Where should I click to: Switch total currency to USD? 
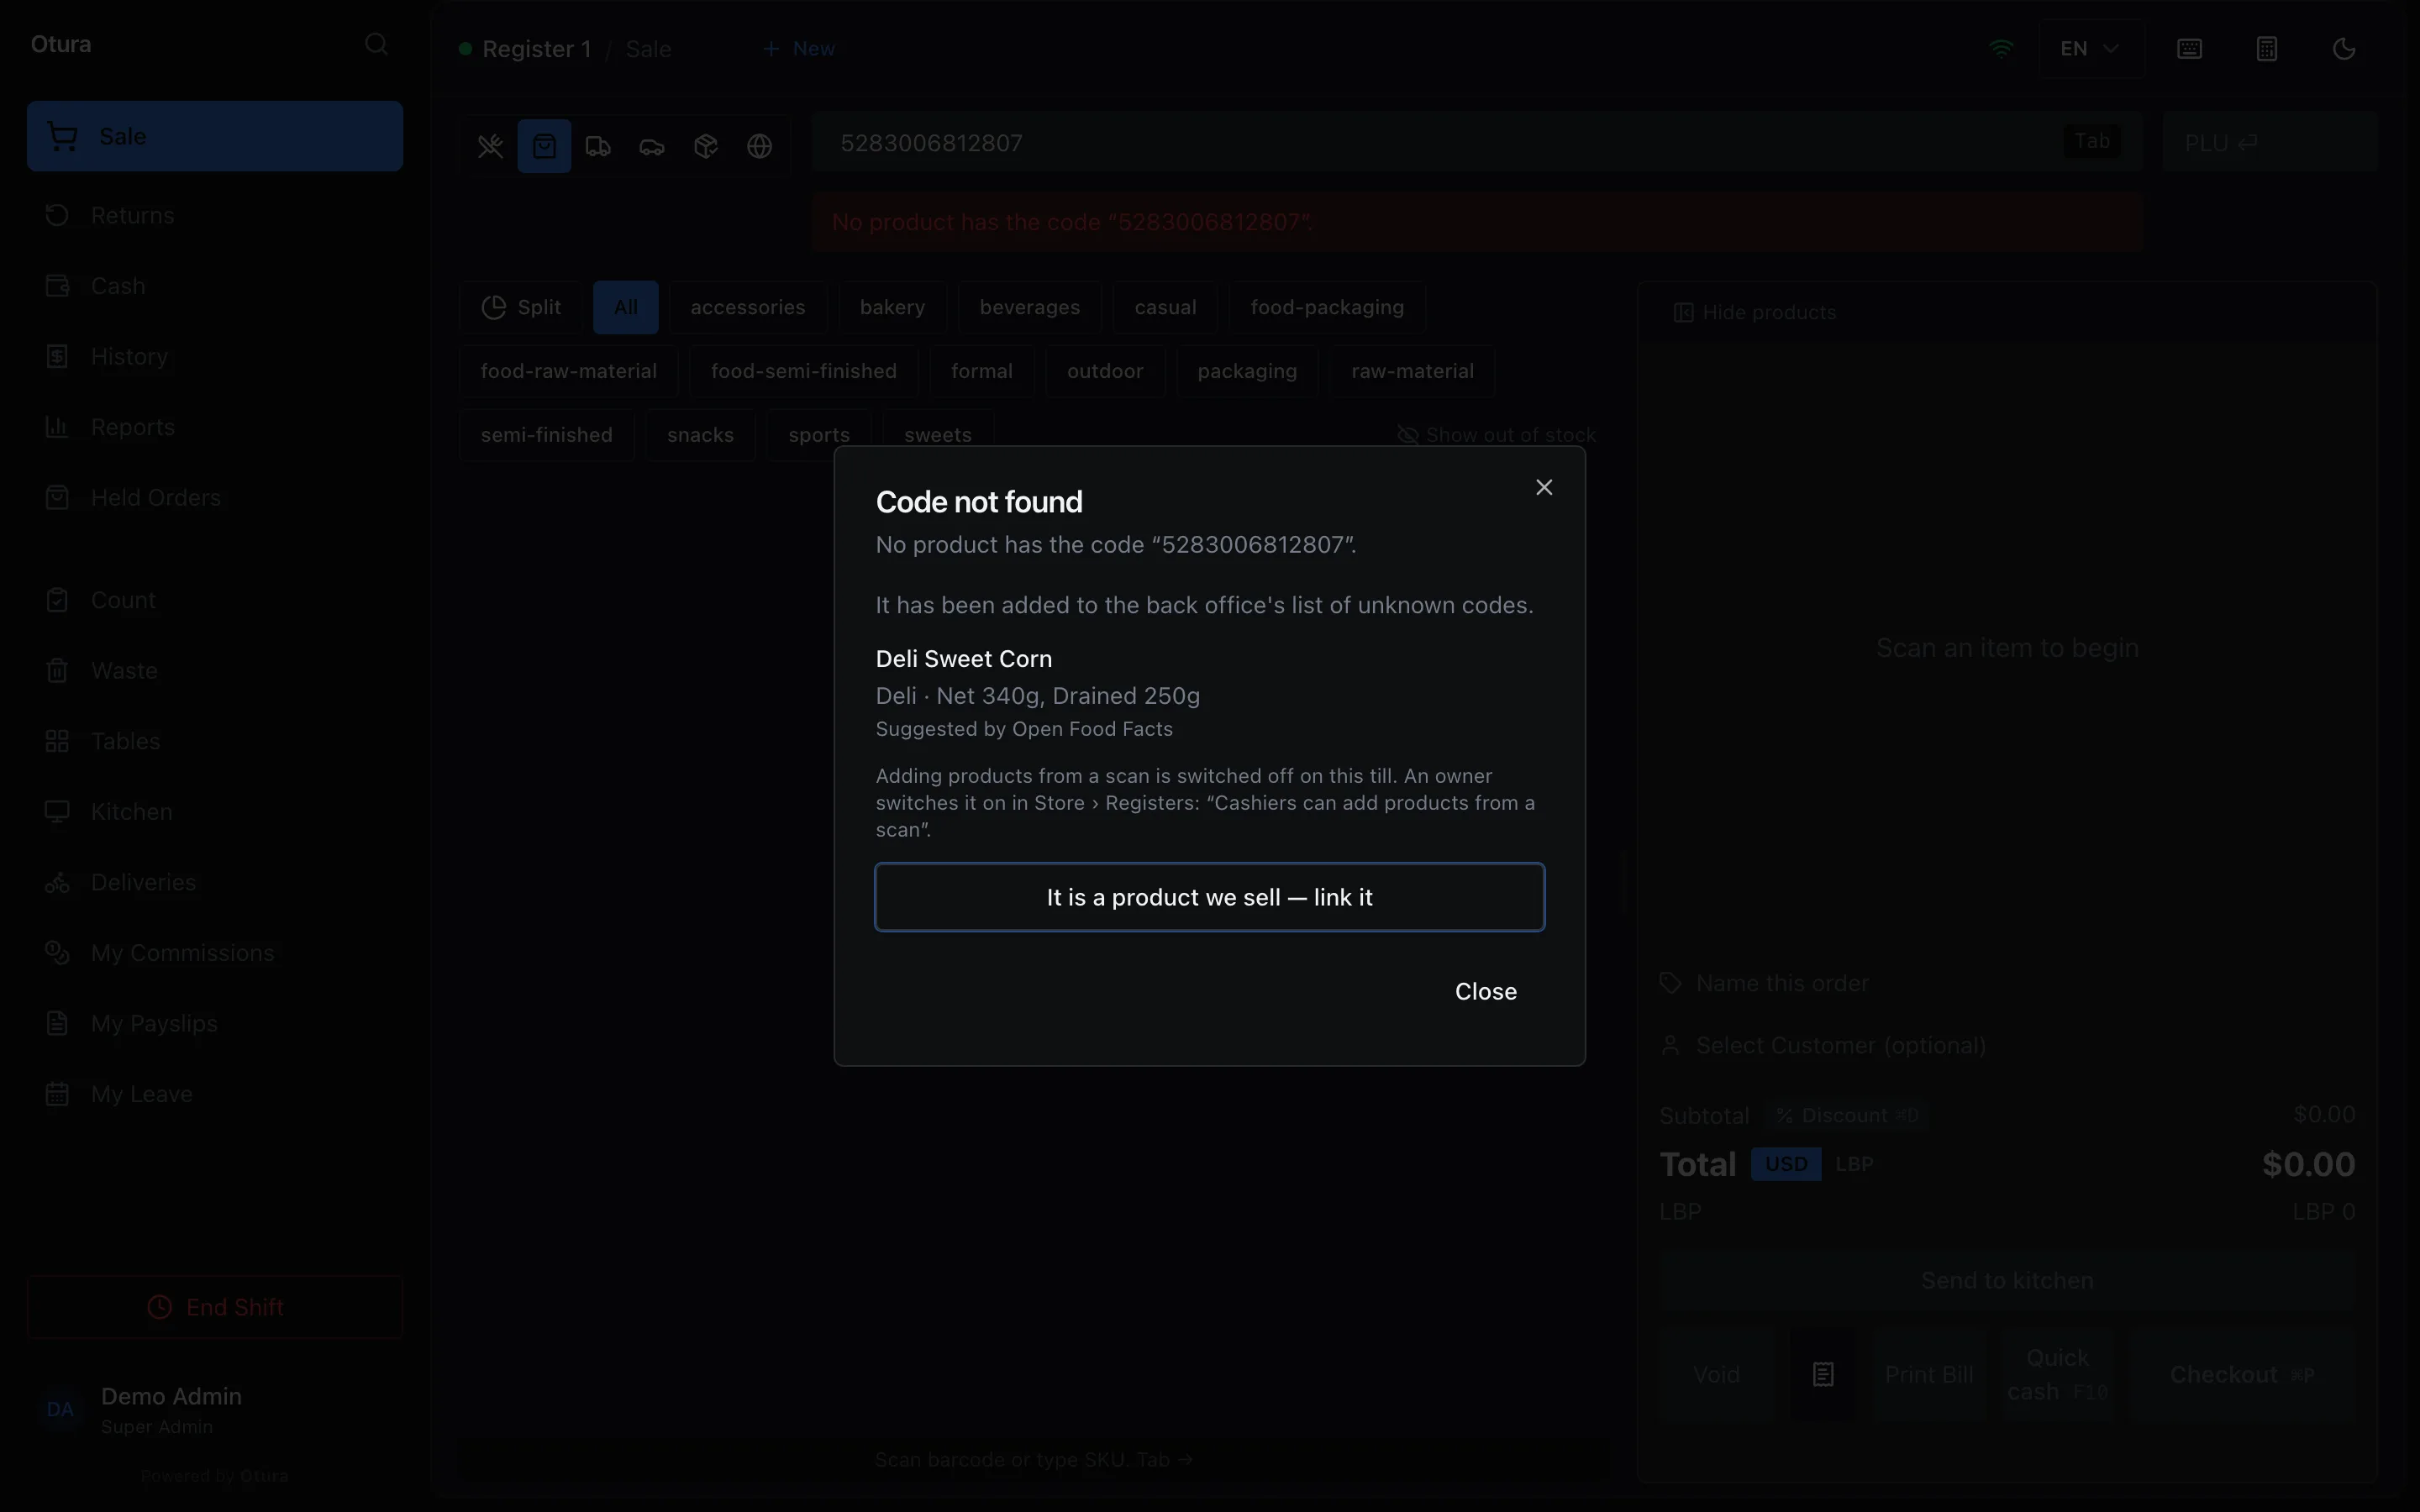(x=1785, y=1164)
